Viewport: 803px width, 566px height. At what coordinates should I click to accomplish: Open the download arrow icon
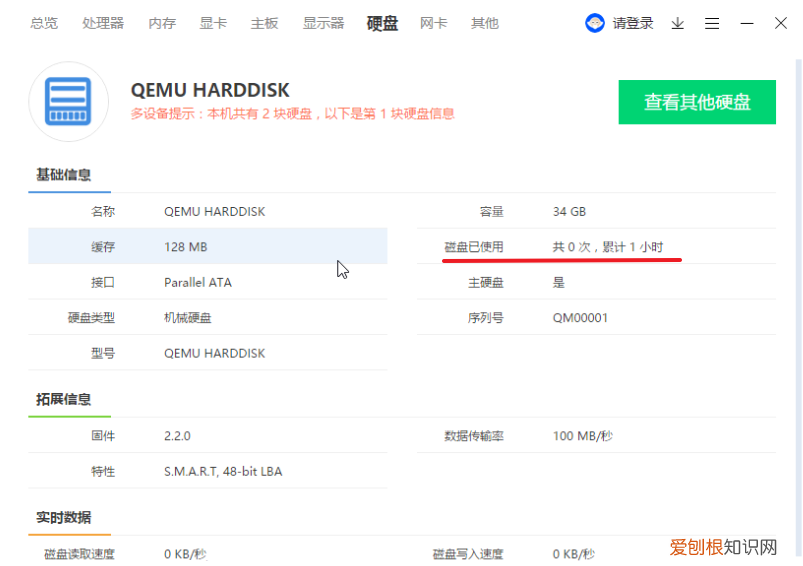point(678,23)
